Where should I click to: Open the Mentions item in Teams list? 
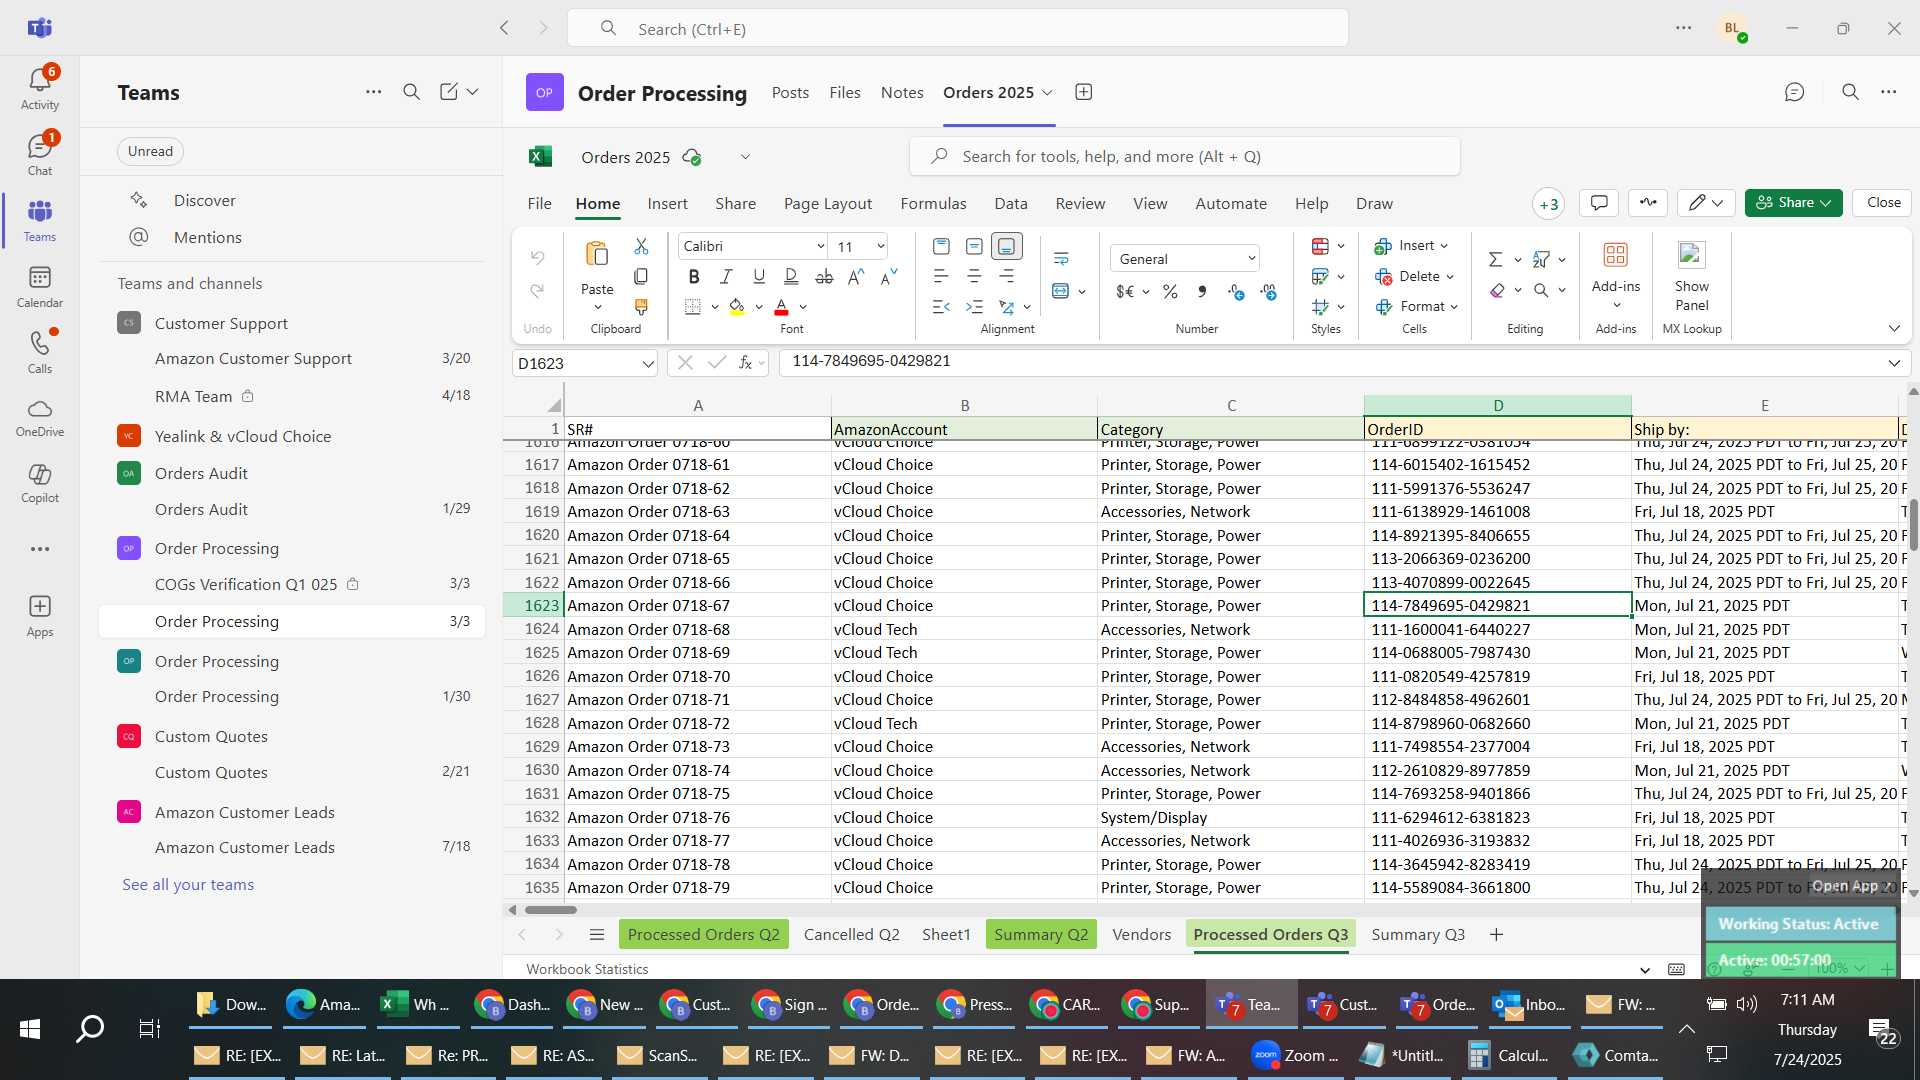click(207, 237)
